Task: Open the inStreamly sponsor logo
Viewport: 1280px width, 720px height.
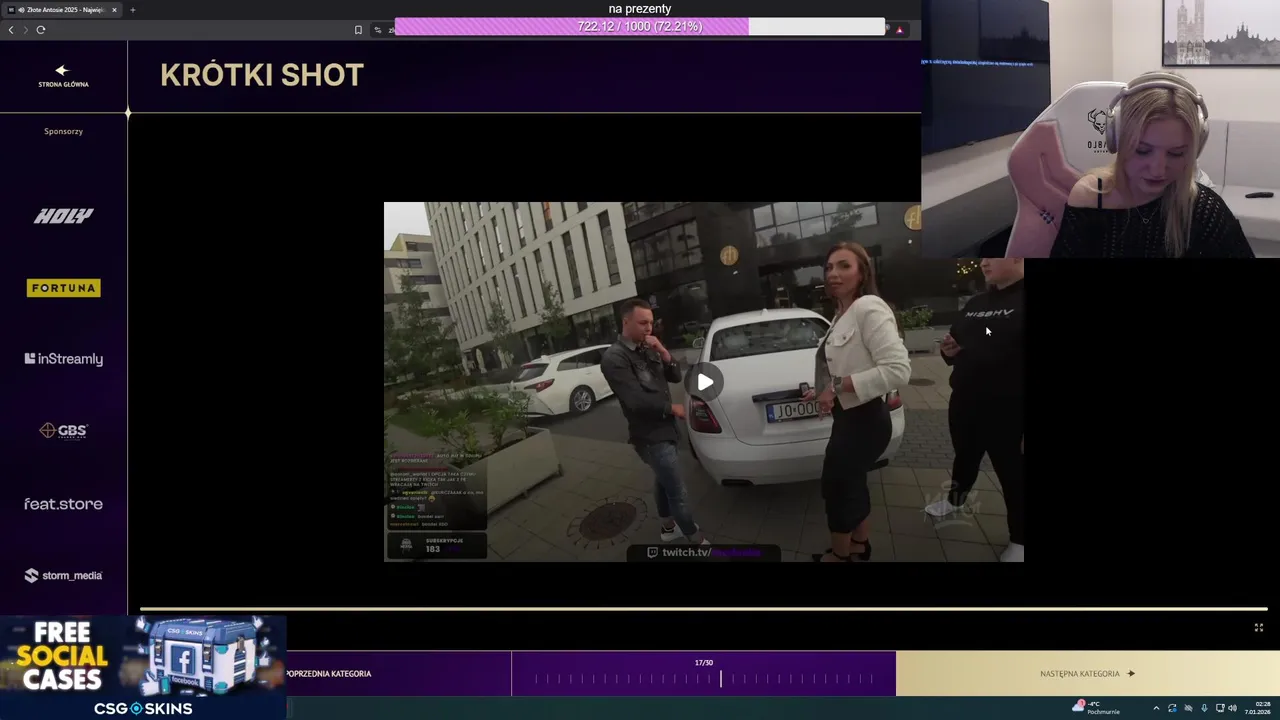Action: (63, 359)
